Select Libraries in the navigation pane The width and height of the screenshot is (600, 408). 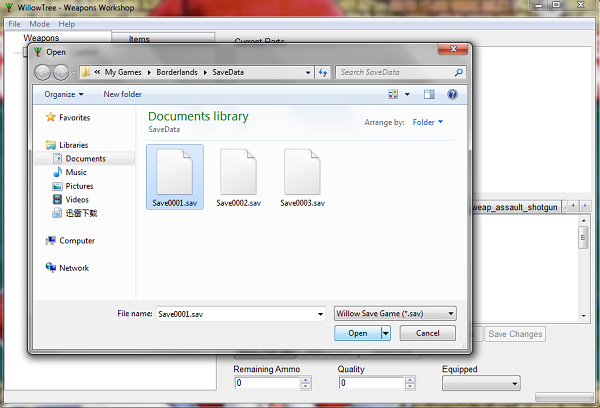[73, 145]
